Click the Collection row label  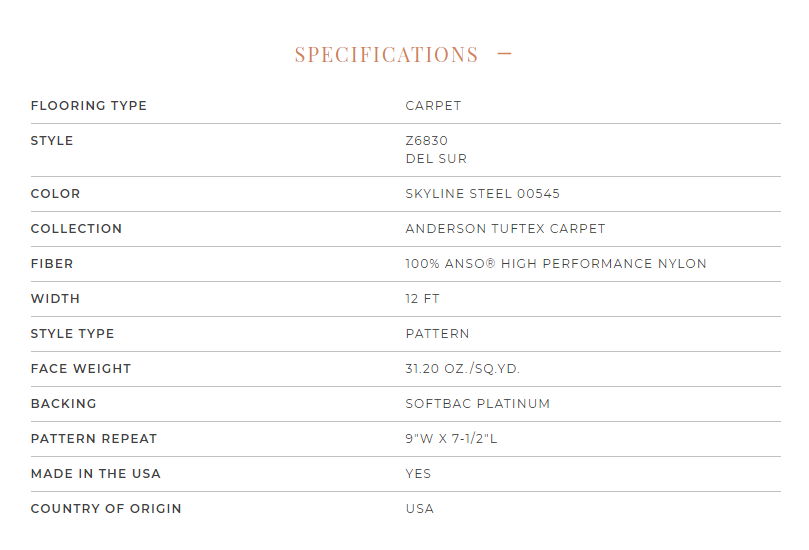76,229
